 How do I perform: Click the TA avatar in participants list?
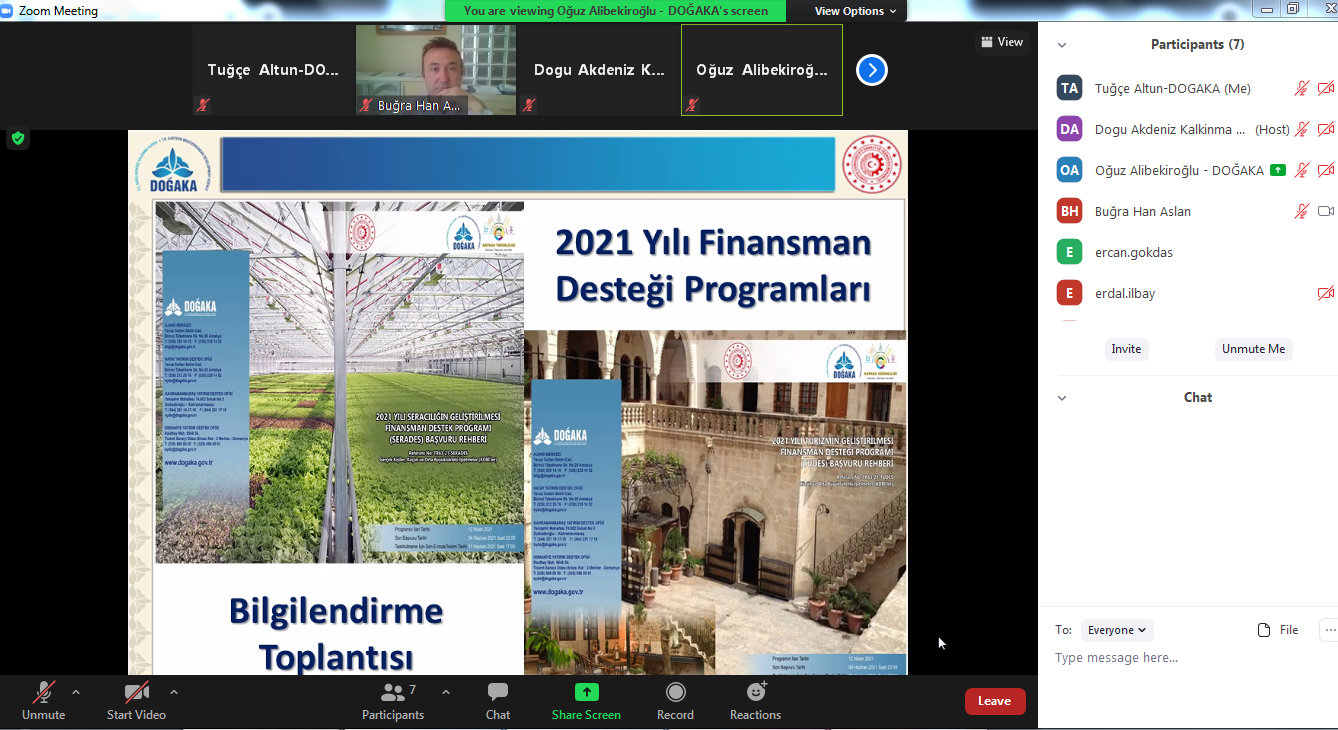(1069, 88)
